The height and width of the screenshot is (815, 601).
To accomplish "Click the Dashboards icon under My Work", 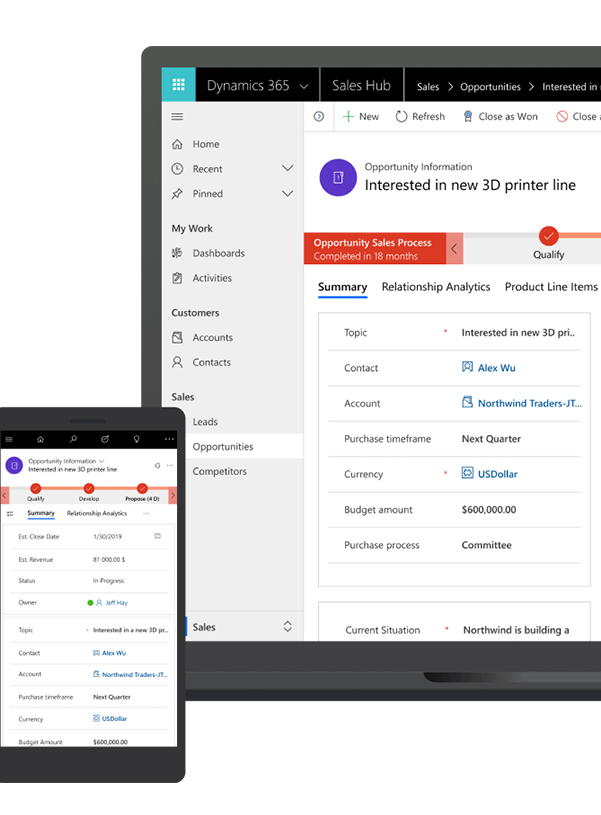I will (x=177, y=253).
